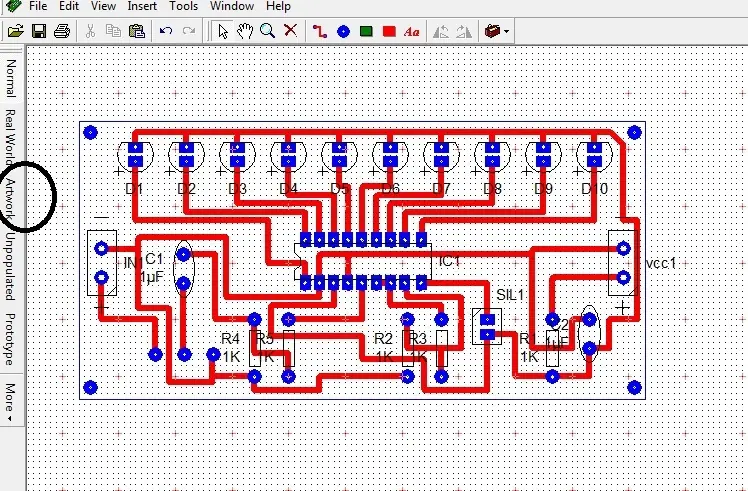Open the Help menu
Viewport: 748px width, 491px height.
[278, 6]
